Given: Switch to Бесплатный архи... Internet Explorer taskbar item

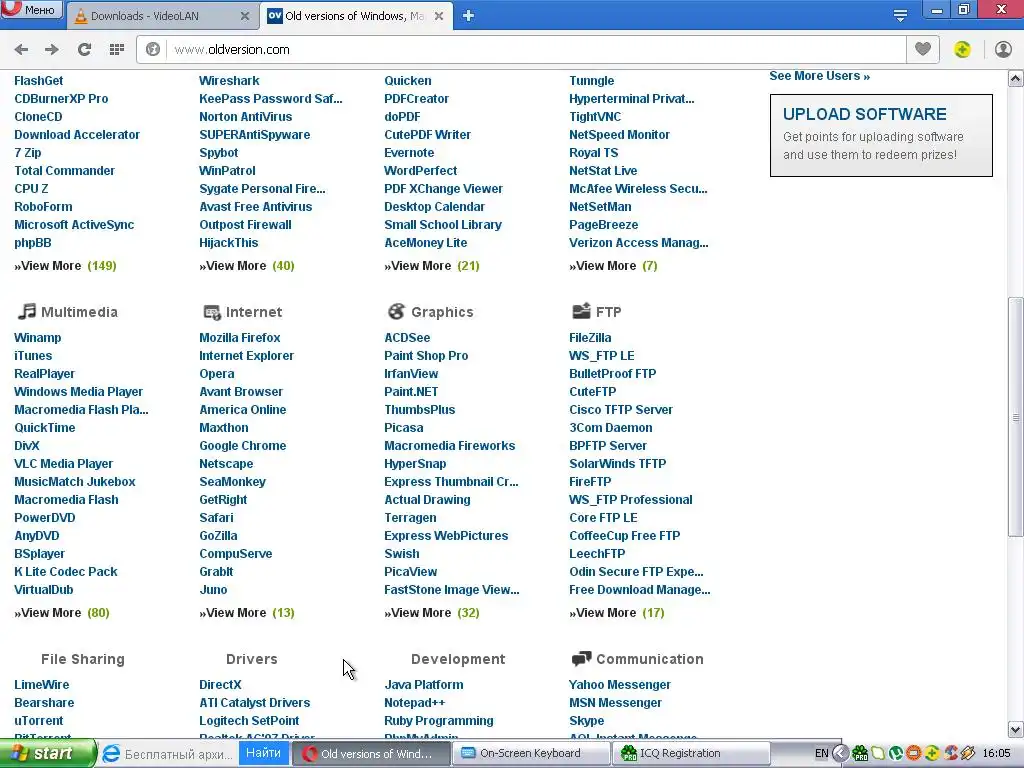Looking at the screenshot, I should click(168, 754).
